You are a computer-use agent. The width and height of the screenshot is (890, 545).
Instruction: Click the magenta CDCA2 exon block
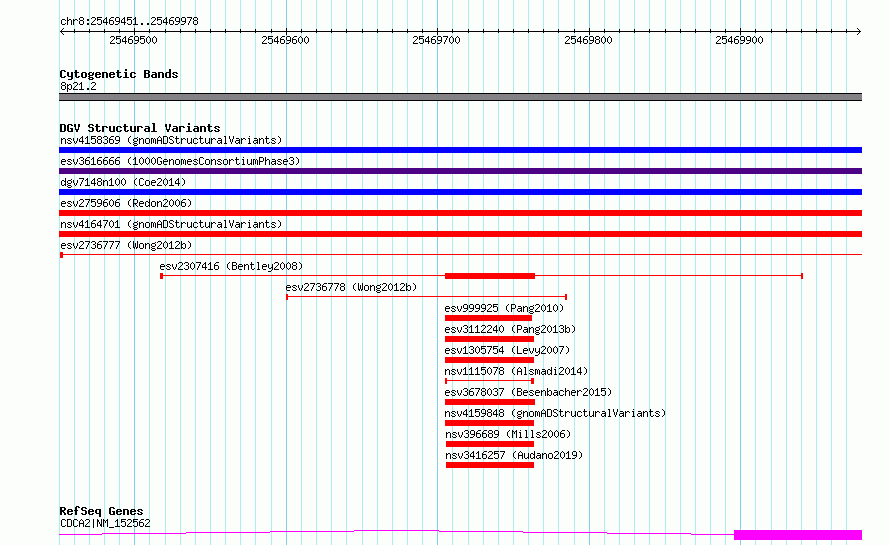click(798, 535)
